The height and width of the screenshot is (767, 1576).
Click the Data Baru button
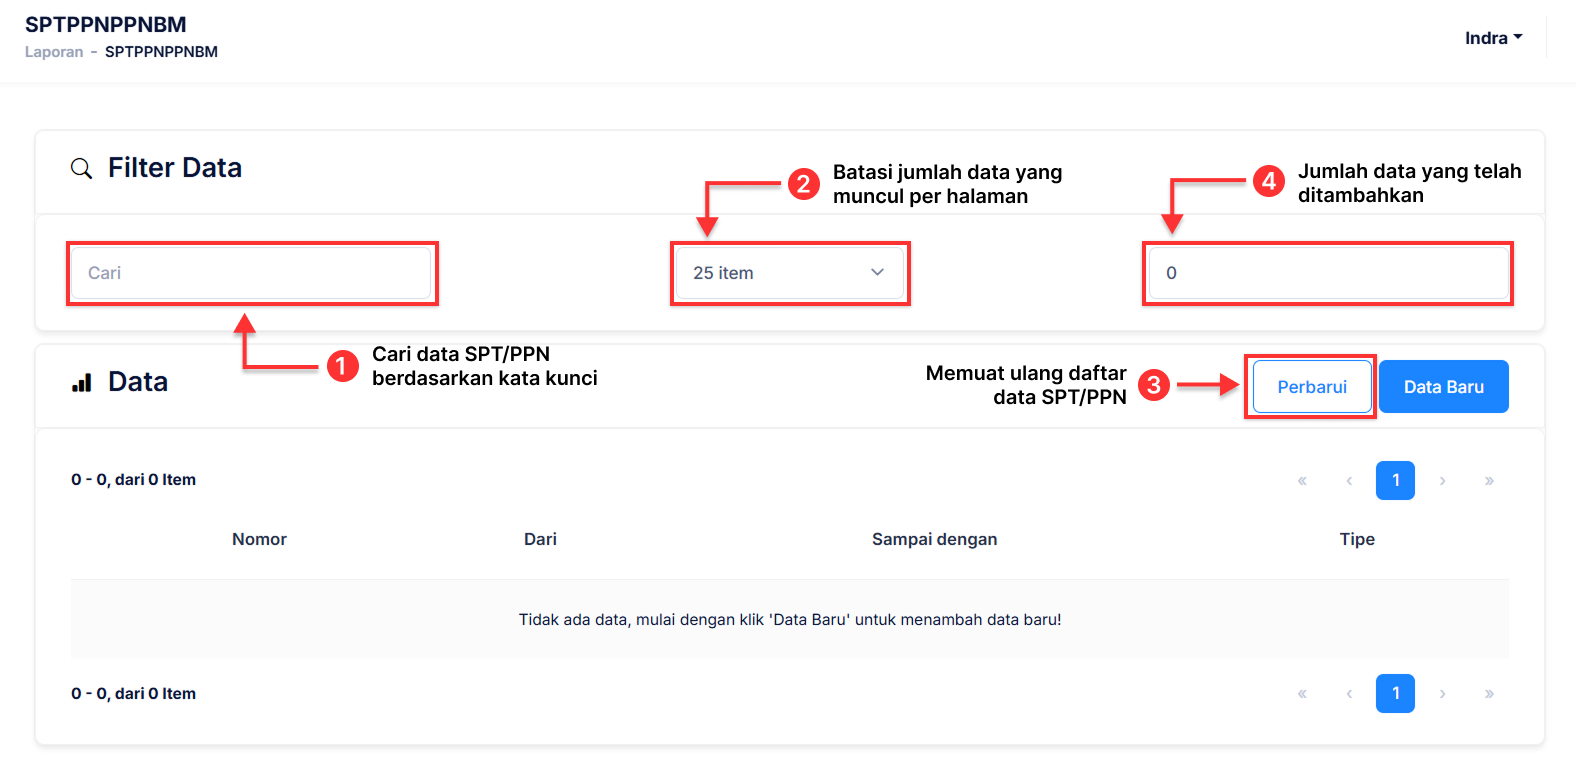[x=1443, y=387]
